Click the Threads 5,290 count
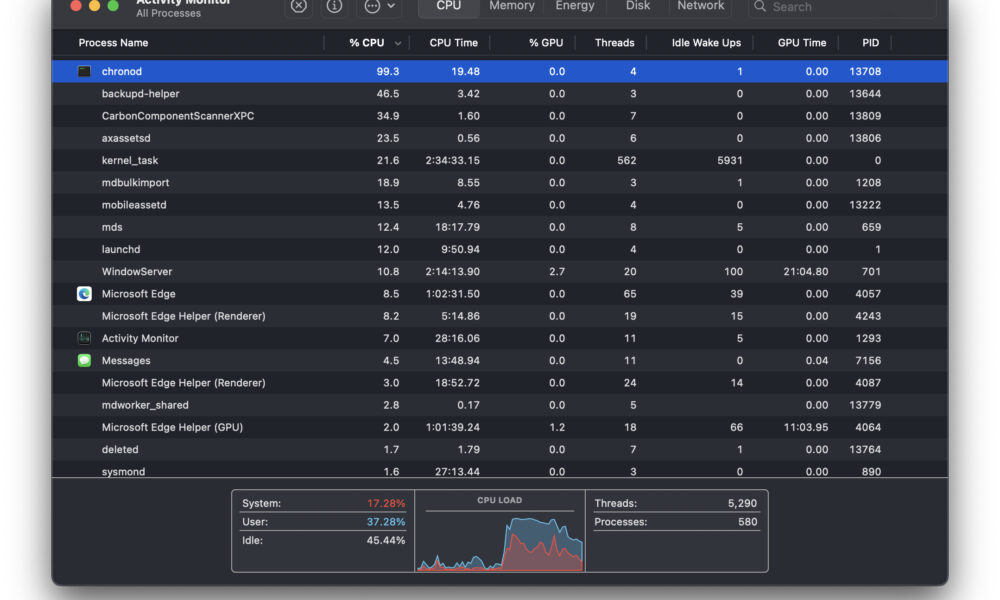Screen dimensions: 1000x600 point(742,503)
